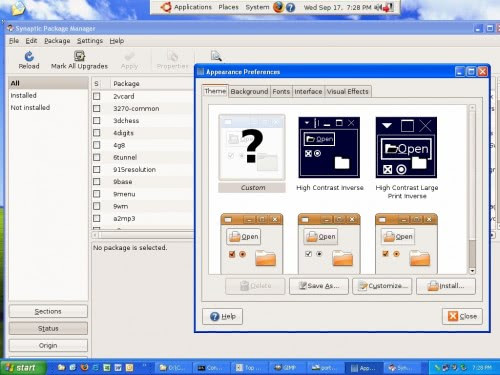The width and height of the screenshot is (500, 375).
Task: Toggle the checkbox next to a2mp3
Action: (97, 219)
